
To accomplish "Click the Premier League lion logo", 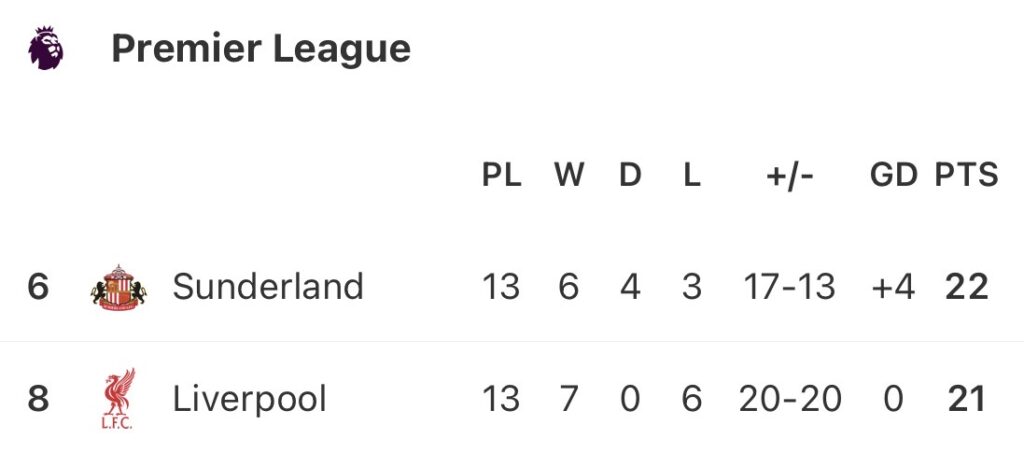I will [45, 48].
